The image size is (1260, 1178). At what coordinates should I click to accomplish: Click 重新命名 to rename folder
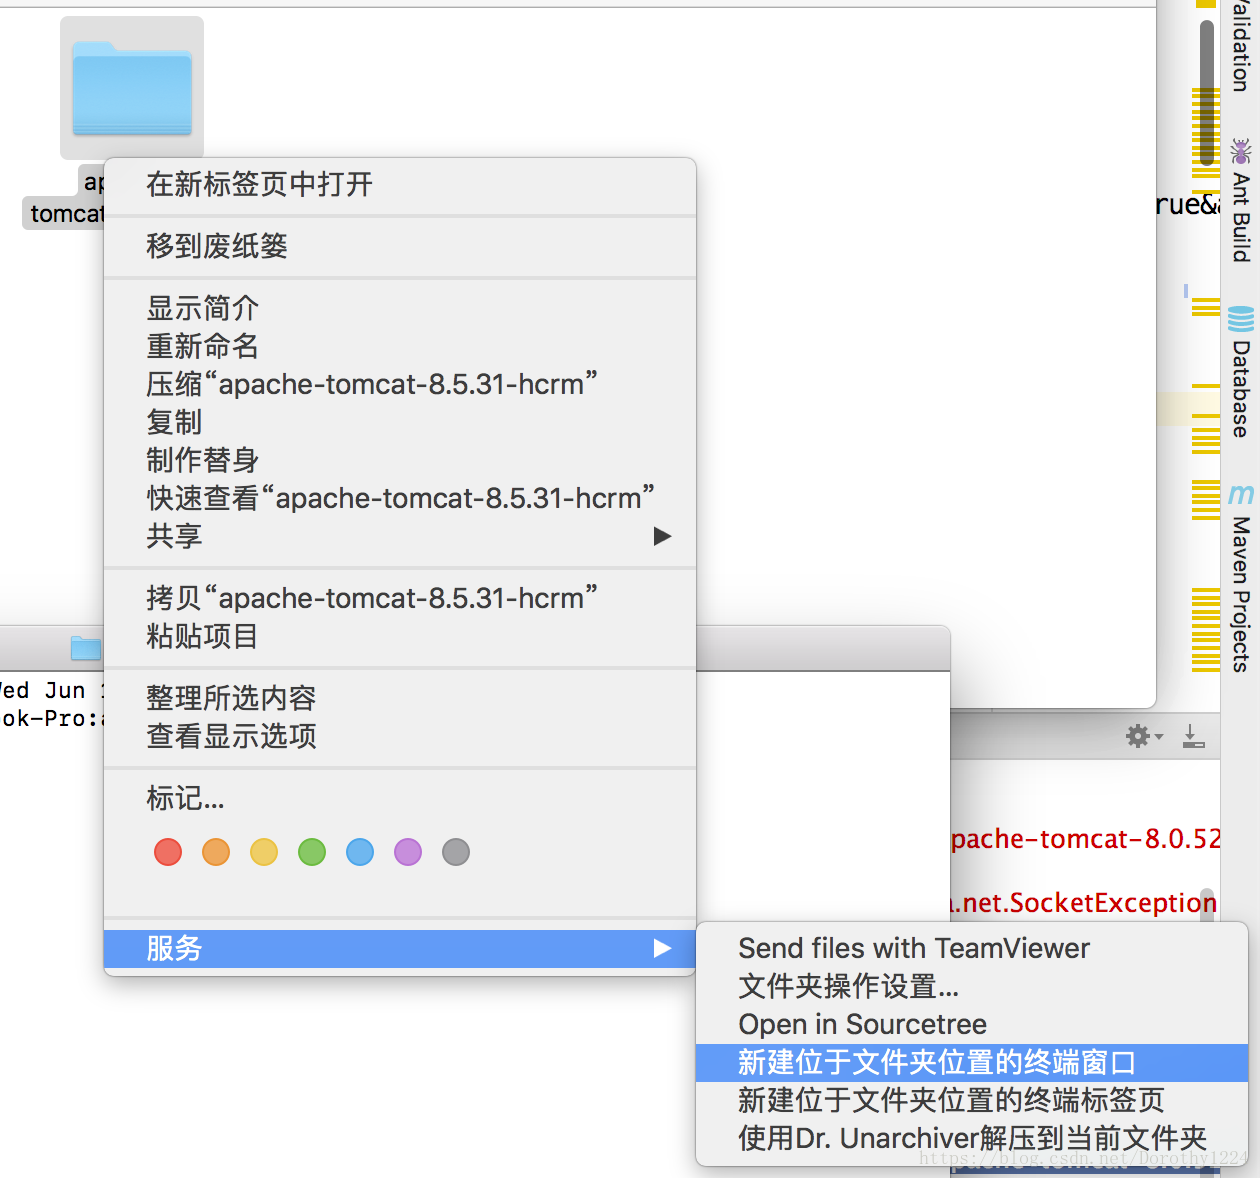(x=203, y=346)
